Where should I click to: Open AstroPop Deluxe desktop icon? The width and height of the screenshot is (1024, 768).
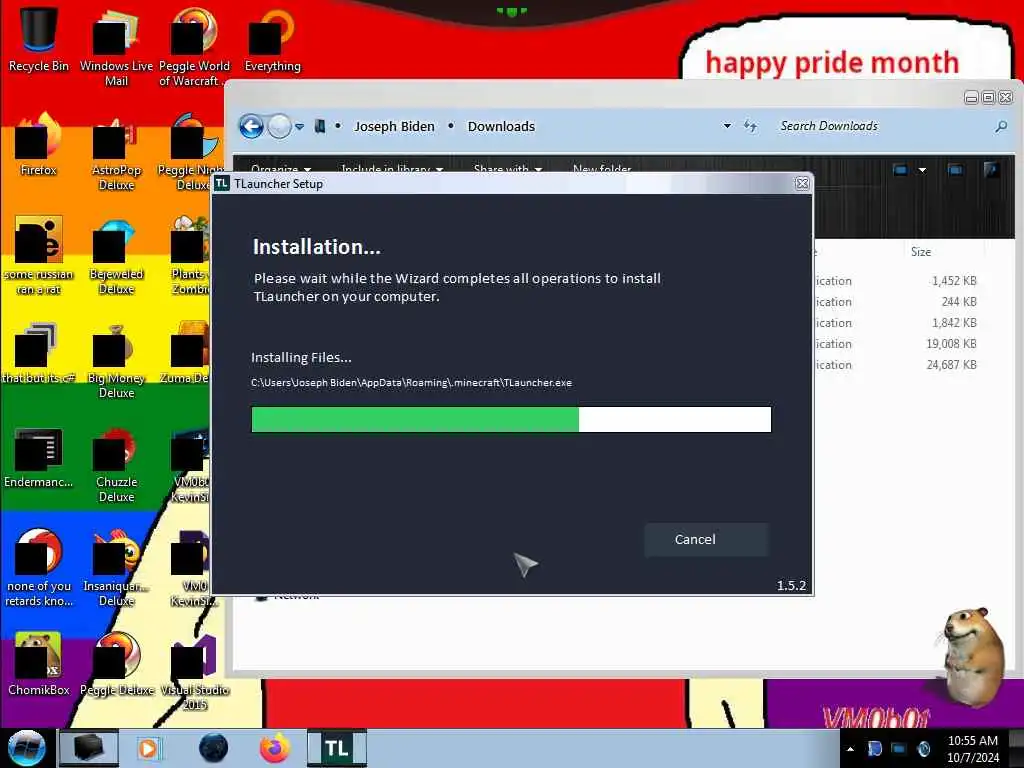coord(116,153)
